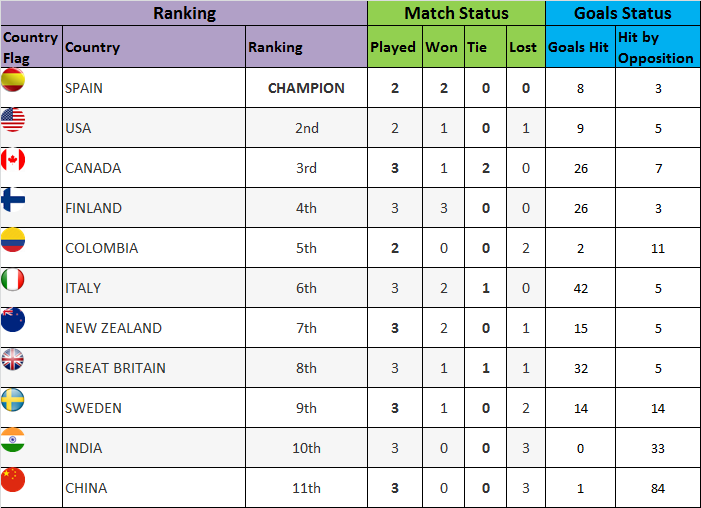This screenshot has height=508, width=701.
Task: Click the New Zealand flag icon
Action: (13, 320)
